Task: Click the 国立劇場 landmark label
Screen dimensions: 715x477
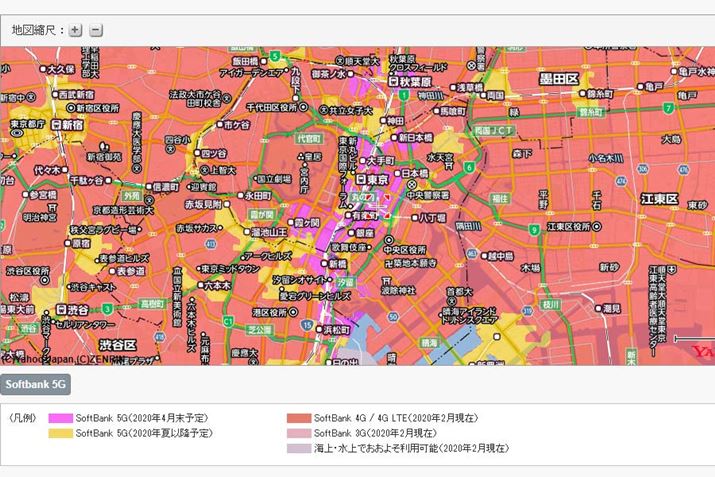Action: (x=274, y=179)
